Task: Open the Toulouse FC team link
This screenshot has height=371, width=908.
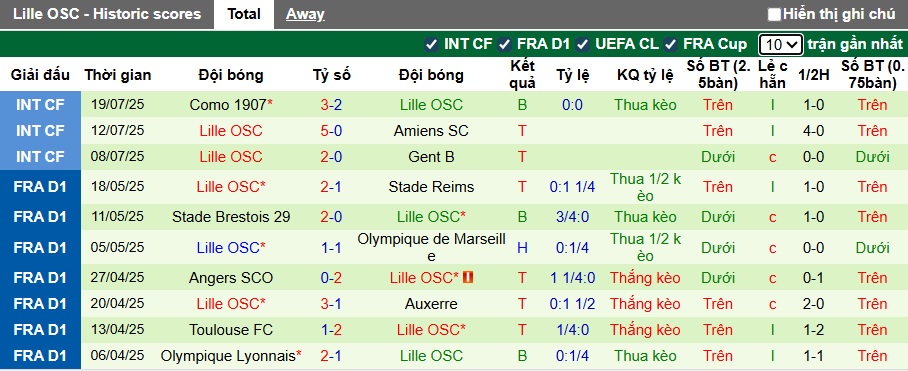Action: (x=230, y=330)
